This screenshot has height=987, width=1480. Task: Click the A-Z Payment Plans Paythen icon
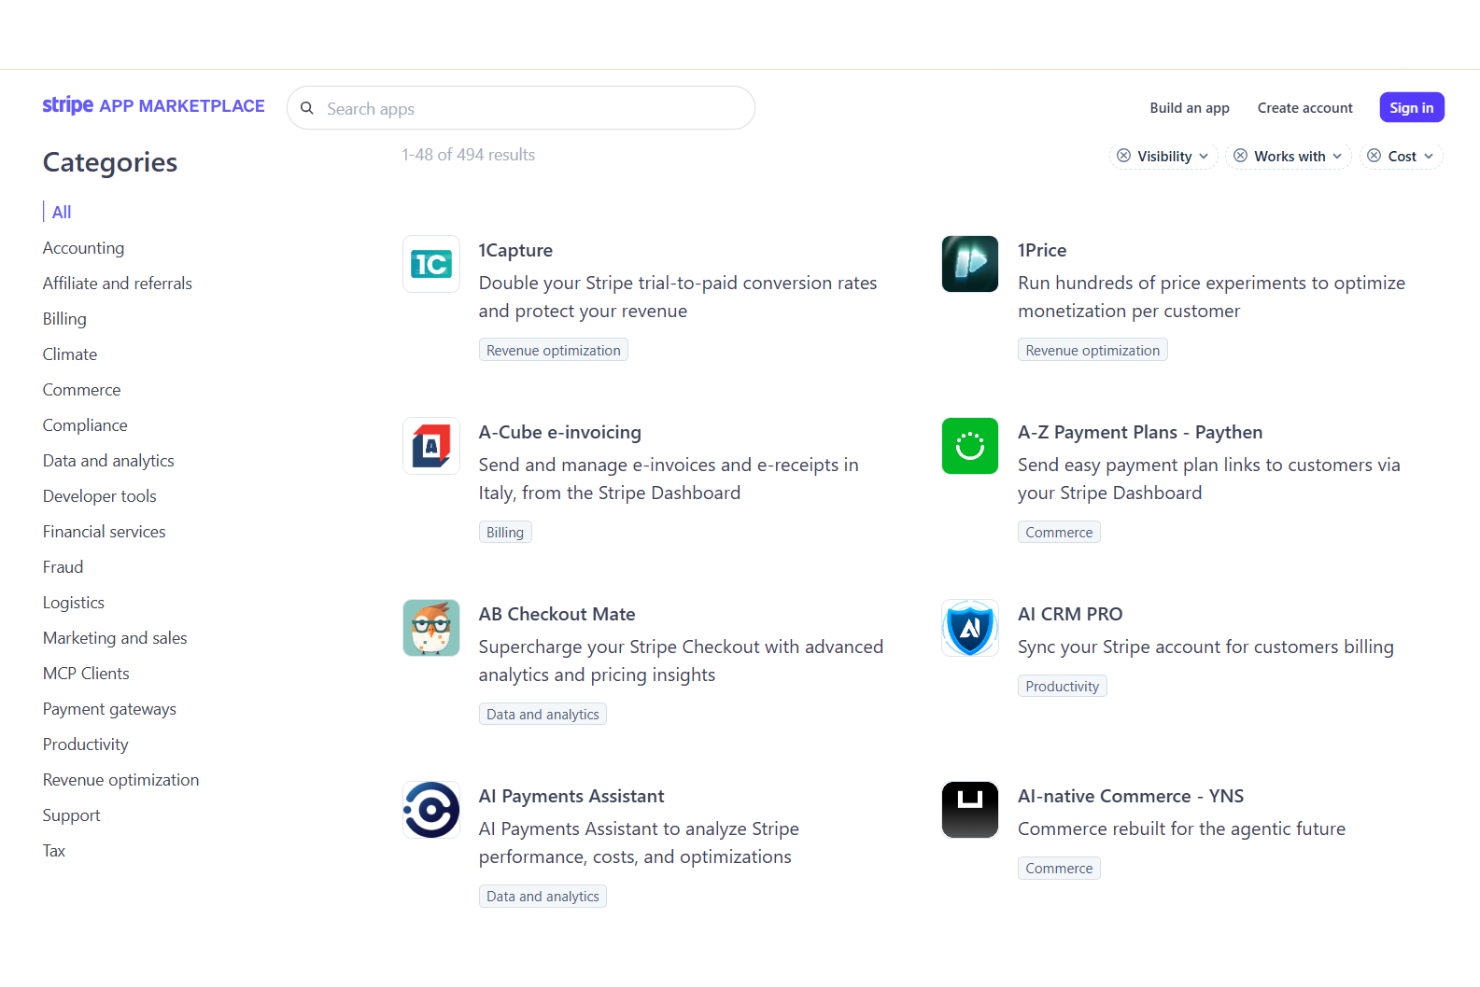tap(969, 446)
